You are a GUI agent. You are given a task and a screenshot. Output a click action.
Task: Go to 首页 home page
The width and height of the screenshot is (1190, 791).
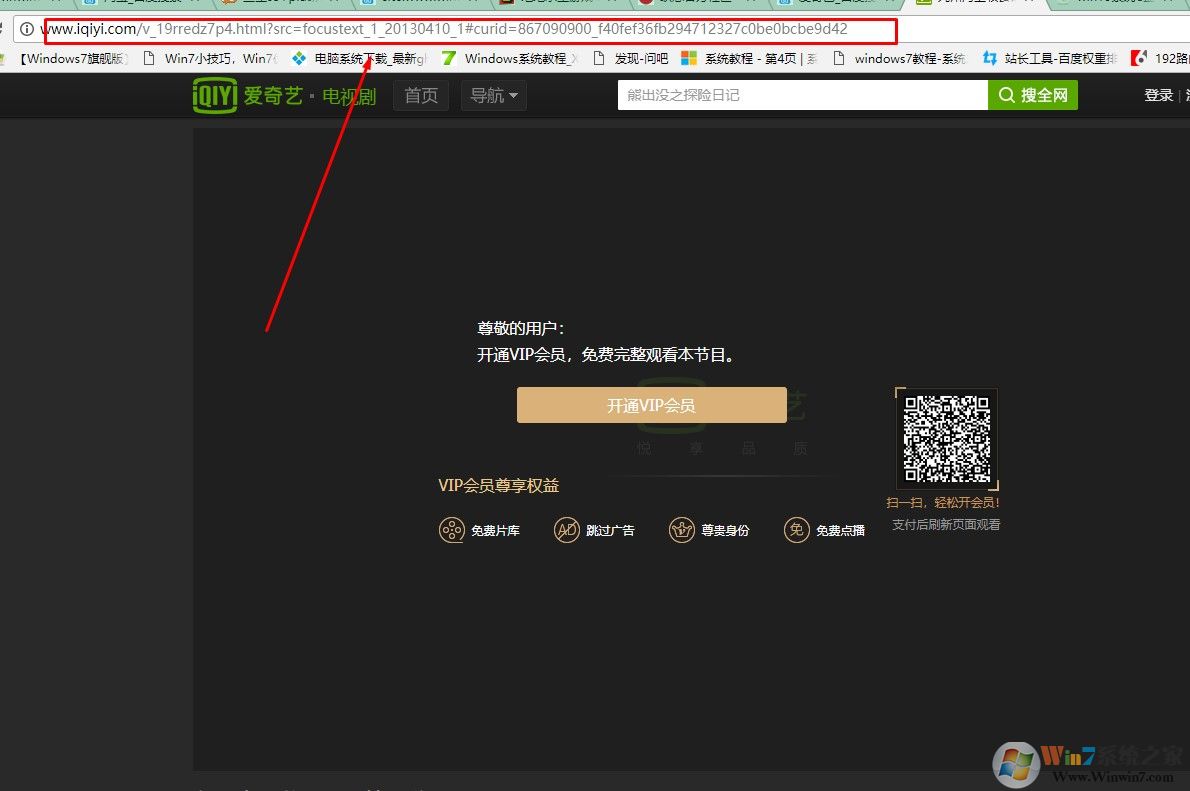(421, 96)
